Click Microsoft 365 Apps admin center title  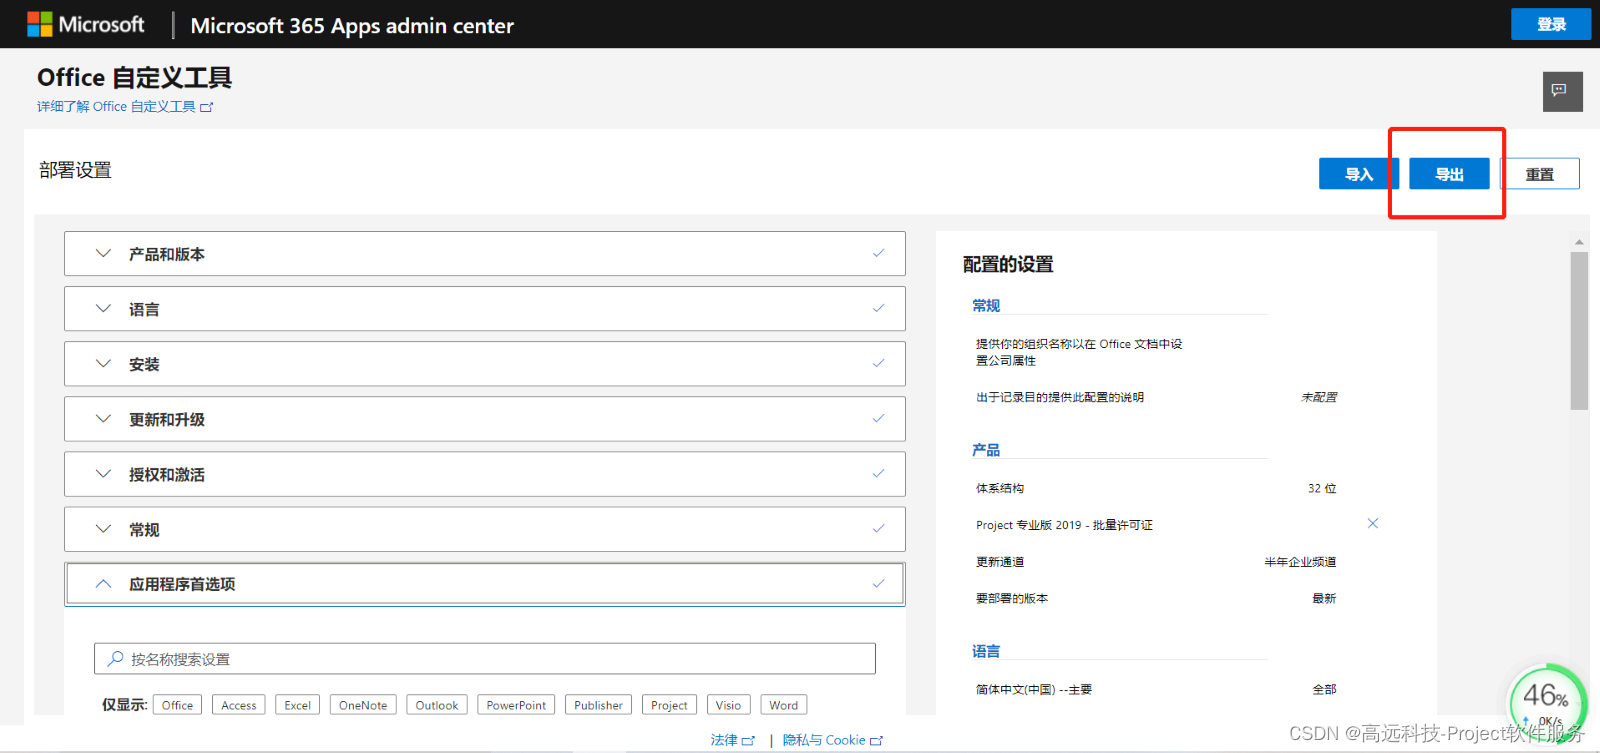[352, 26]
